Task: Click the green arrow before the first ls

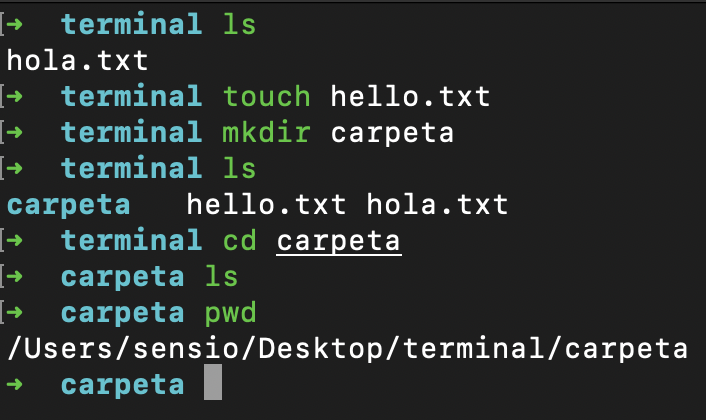Action: pyautogui.click(x=14, y=24)
